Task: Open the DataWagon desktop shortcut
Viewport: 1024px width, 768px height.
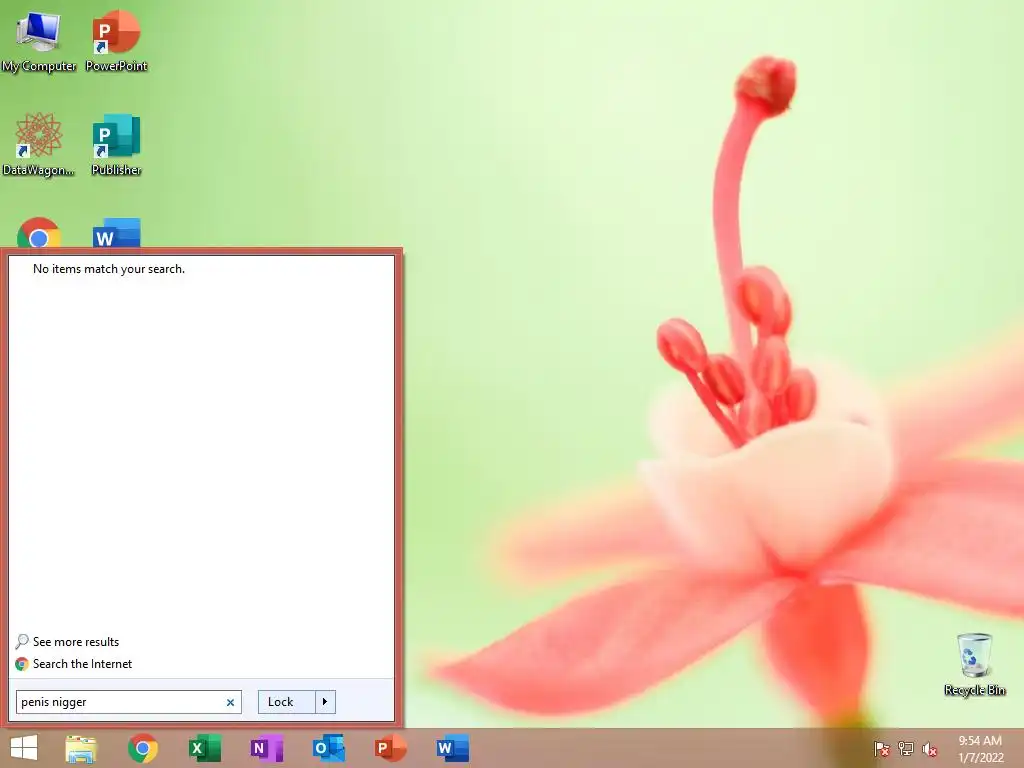Action: 39,145
